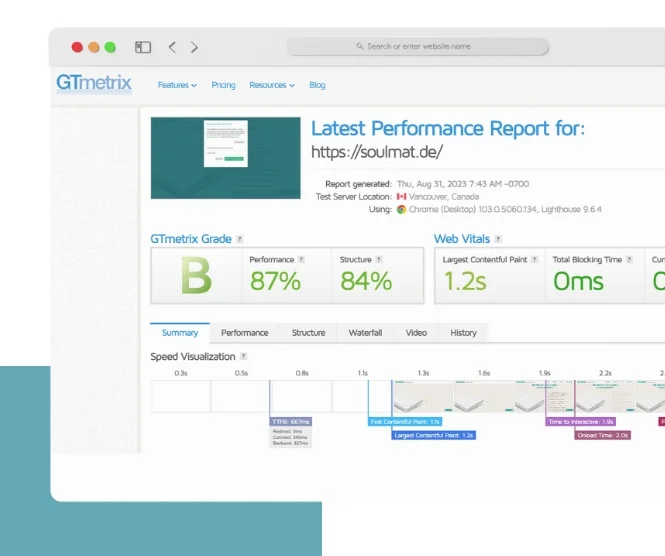Viewport: 665px width, 556px height.
Task: Click the GTmetrix logo
Action: tap(94, 83)
